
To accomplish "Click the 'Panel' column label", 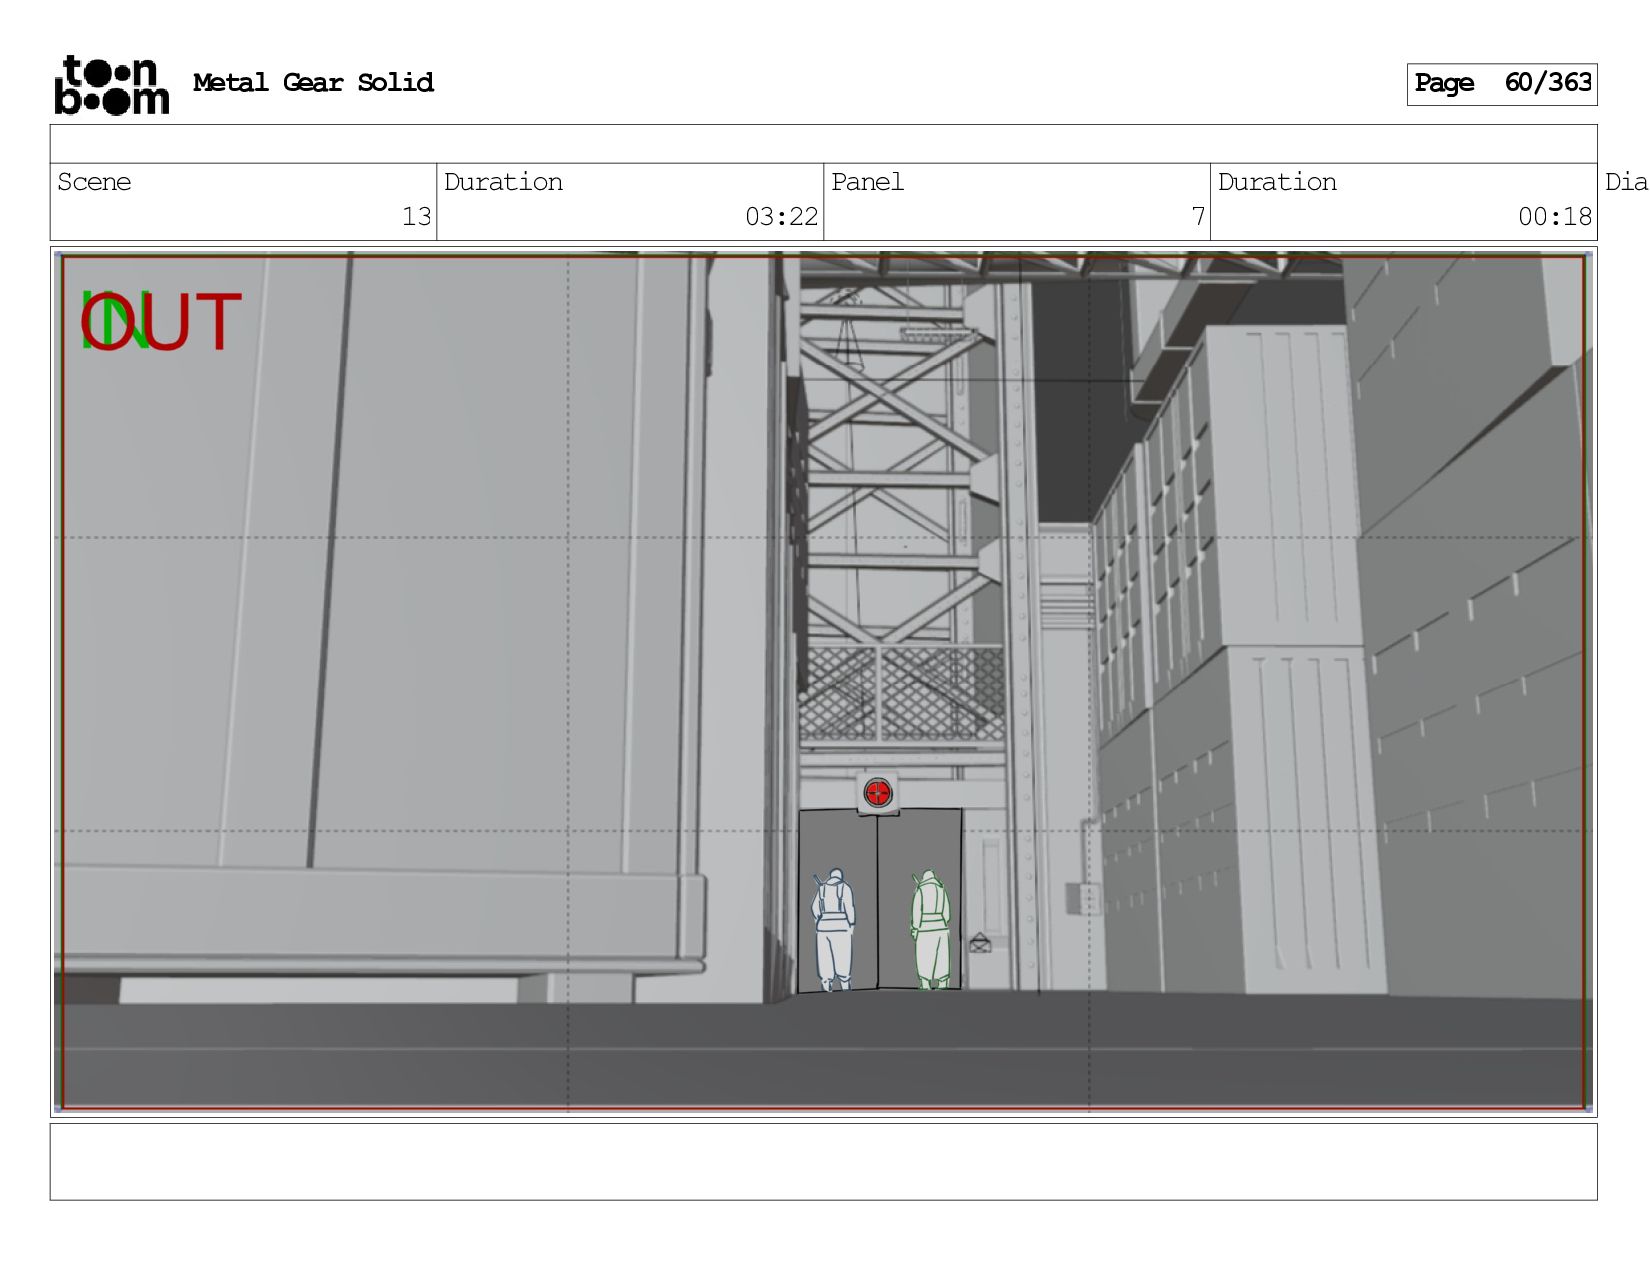I will point(867,182).
